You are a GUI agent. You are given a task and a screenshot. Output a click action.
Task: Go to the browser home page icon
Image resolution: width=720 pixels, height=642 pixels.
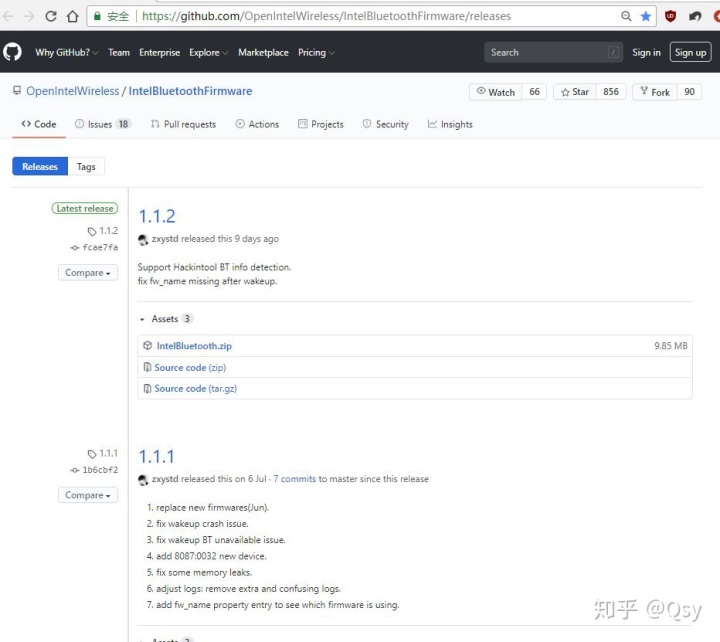pos(73,16)
